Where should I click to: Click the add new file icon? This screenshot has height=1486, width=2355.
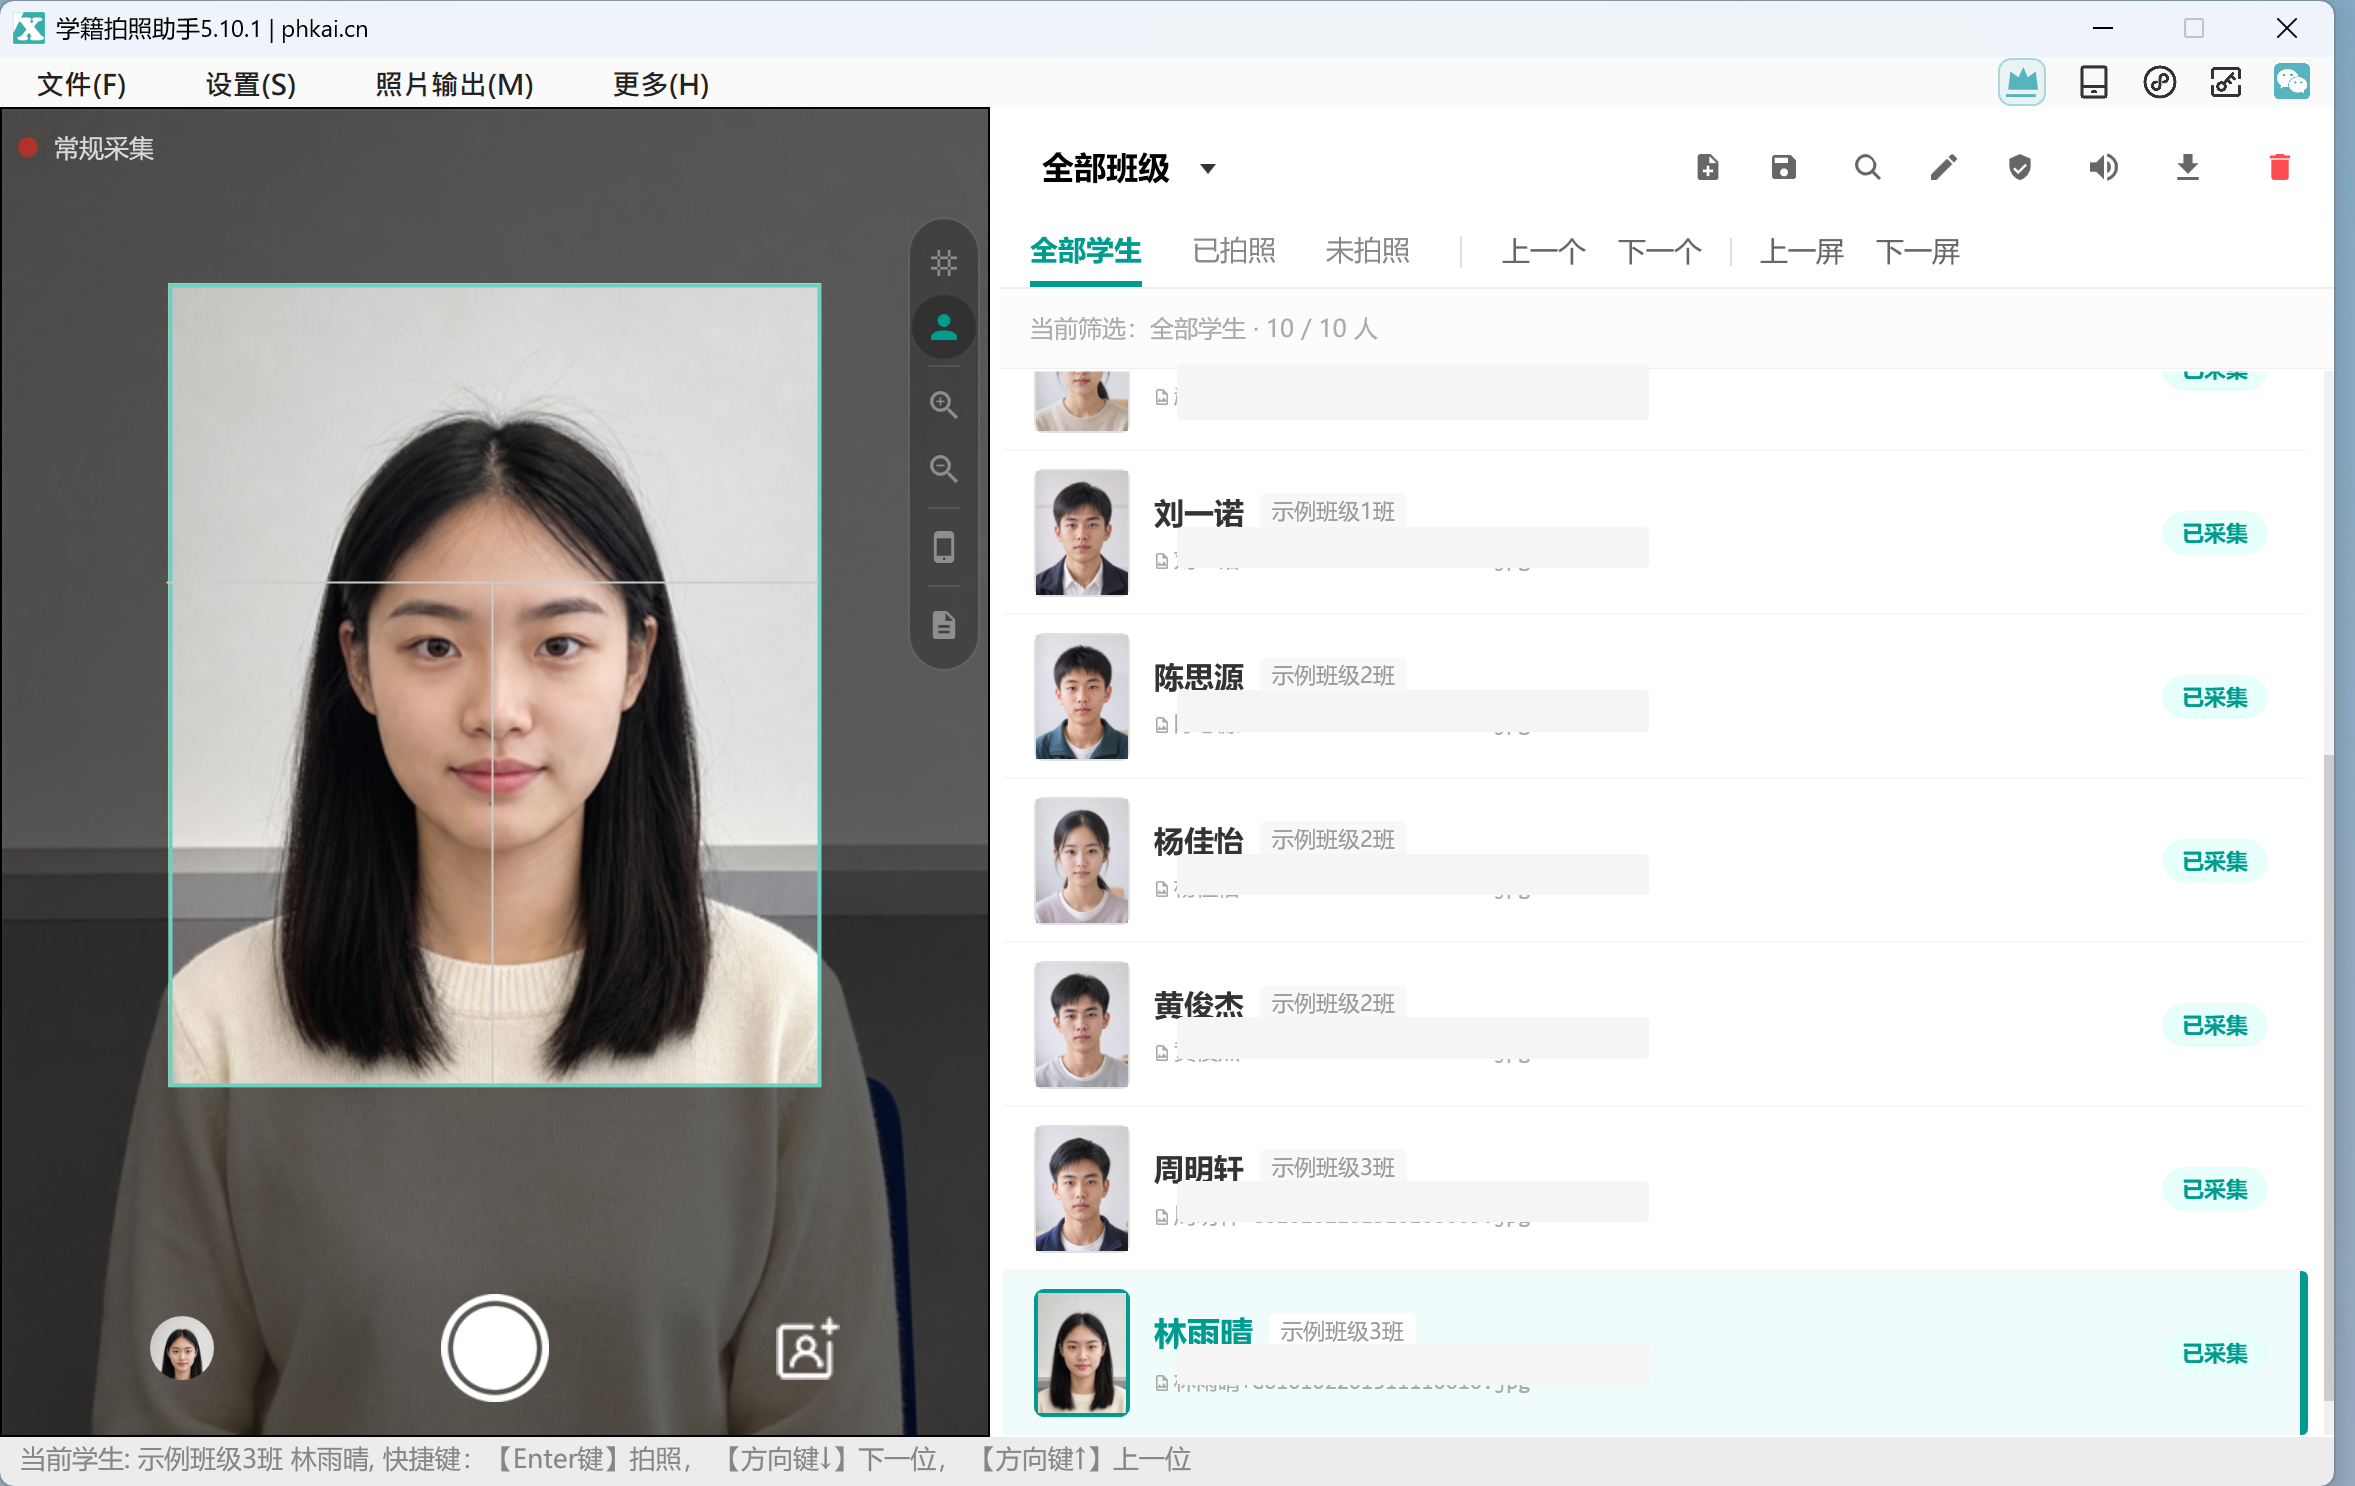point(1707,167)
